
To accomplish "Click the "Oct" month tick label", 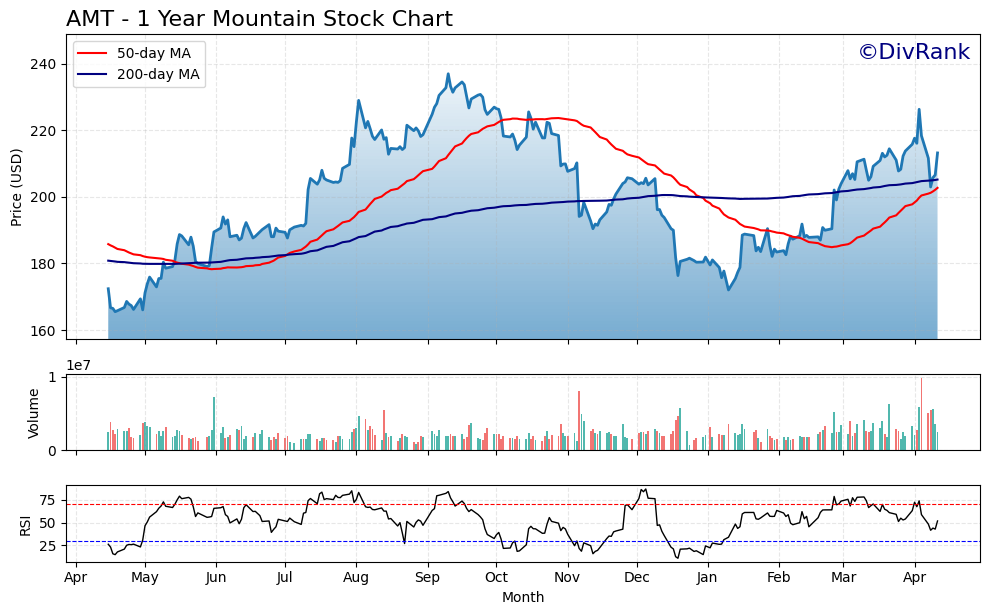I will (x=496, y=578).
